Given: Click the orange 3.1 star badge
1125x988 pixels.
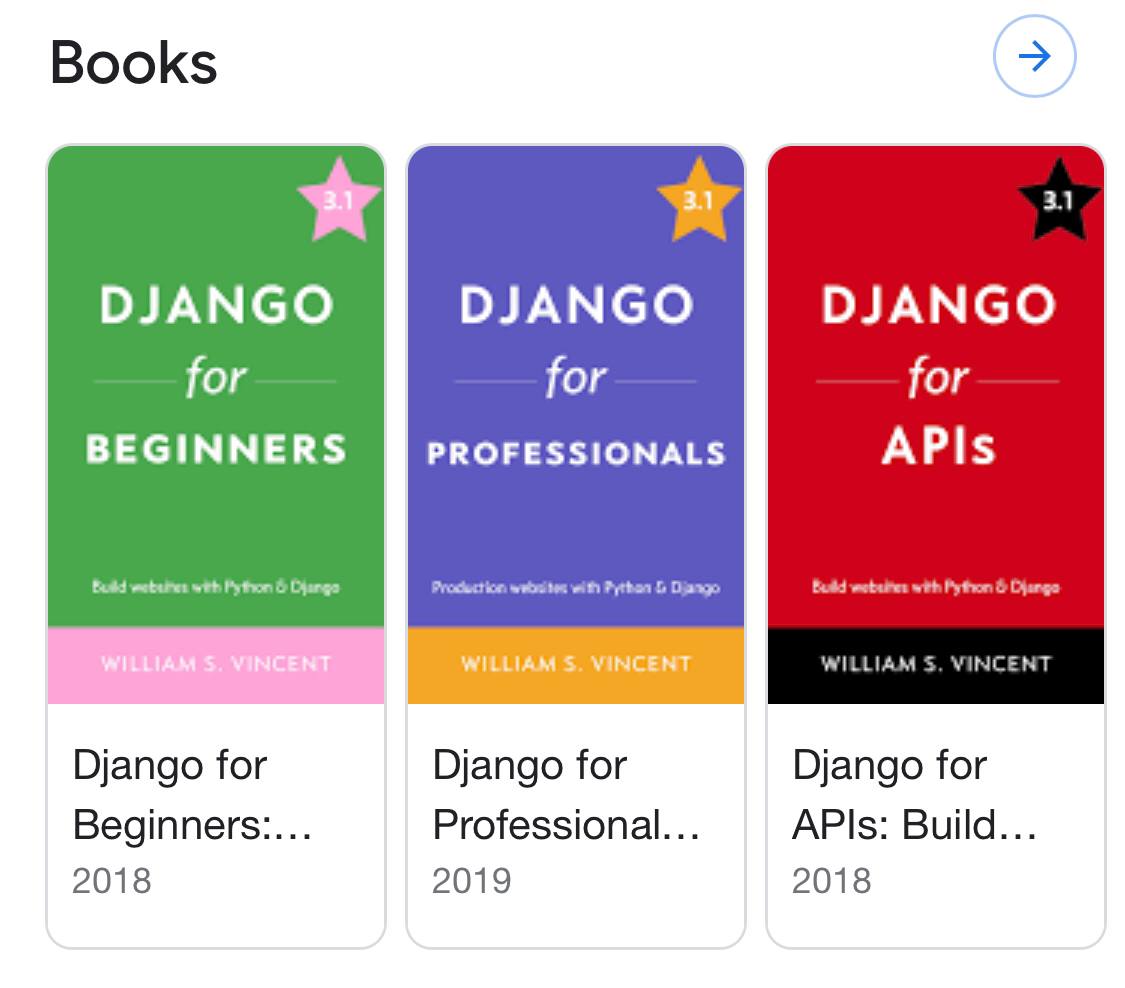Looking at the screenshot, I should point(699,200).
